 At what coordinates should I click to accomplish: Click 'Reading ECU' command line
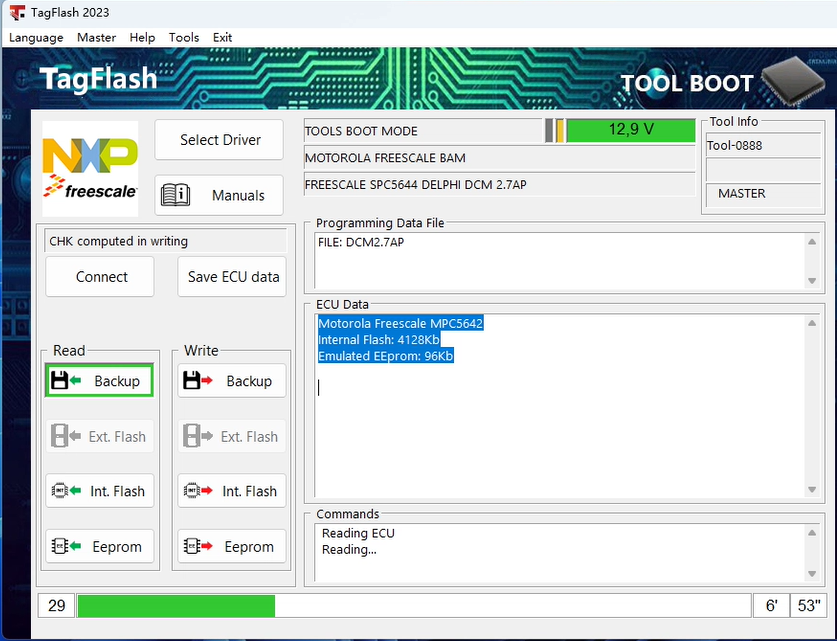coord(358,533)
